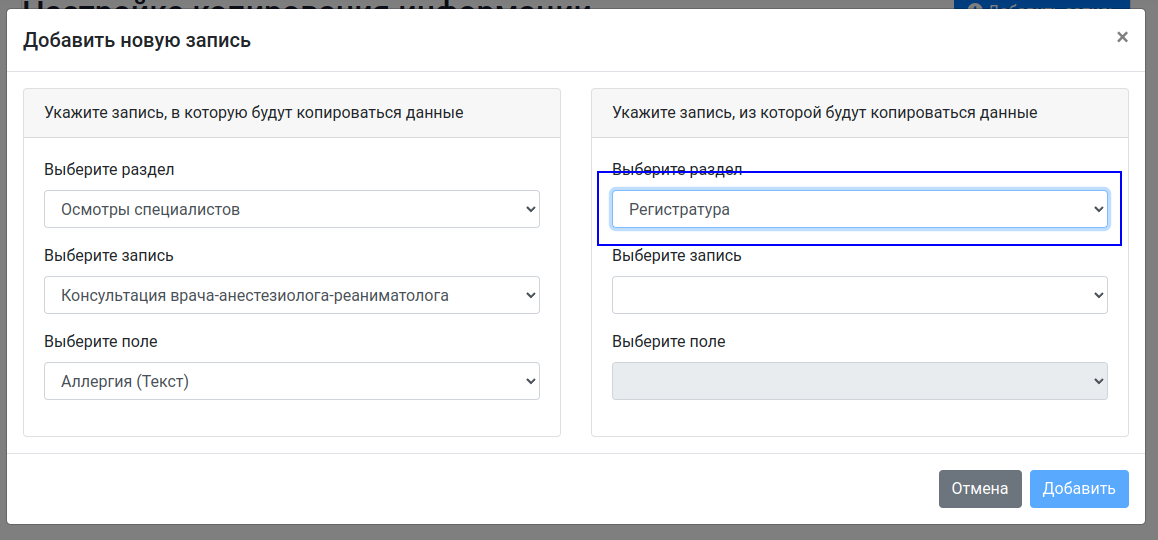Open the Осмотры специалистов section dropdown

[291, 209]
